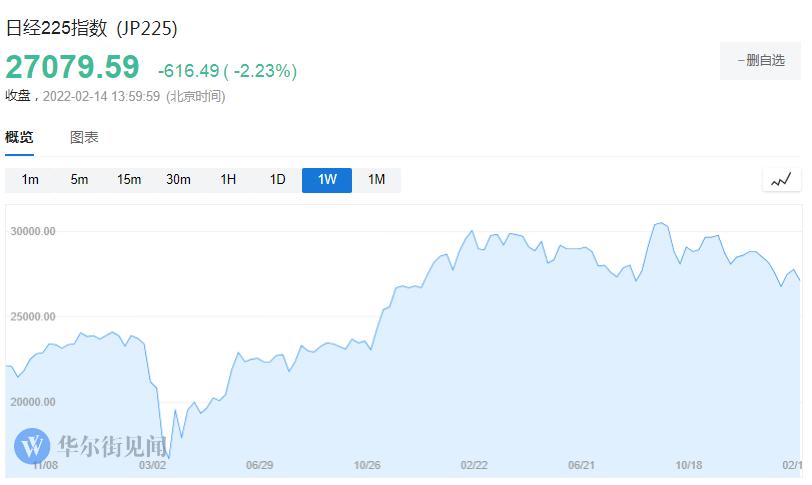This screenshot has width=812, height=485.
Task: Click the 02/22 date marker on x-axis
Action: click(474, 465)
